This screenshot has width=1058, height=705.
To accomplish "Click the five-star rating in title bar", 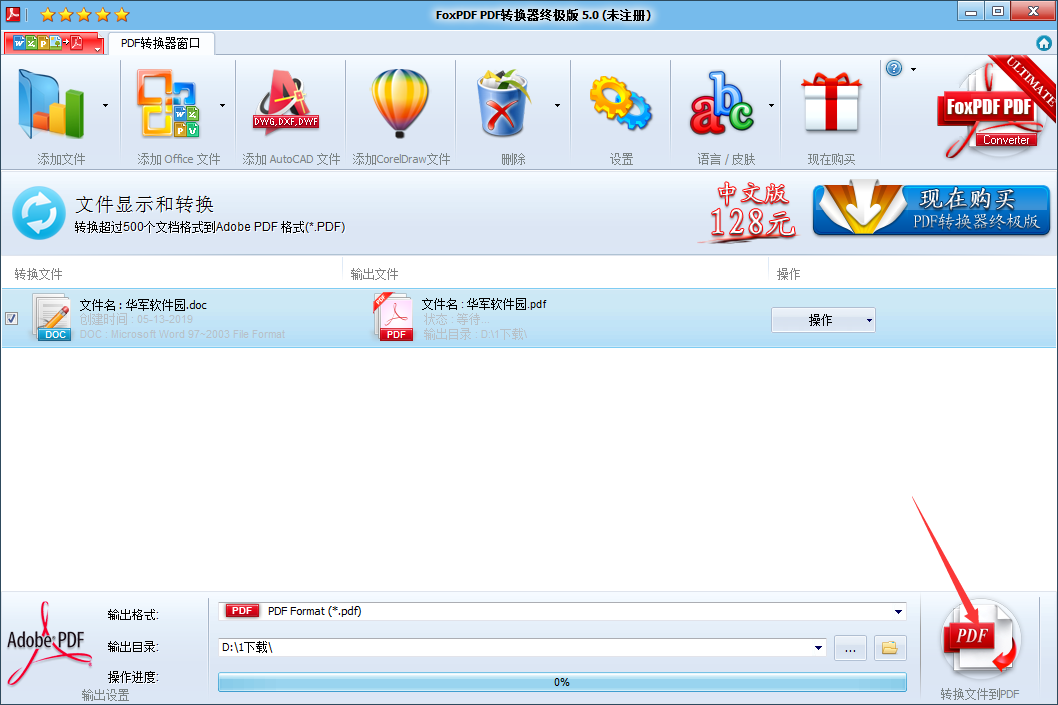I will pyautogui.click(x=84, y=14).
